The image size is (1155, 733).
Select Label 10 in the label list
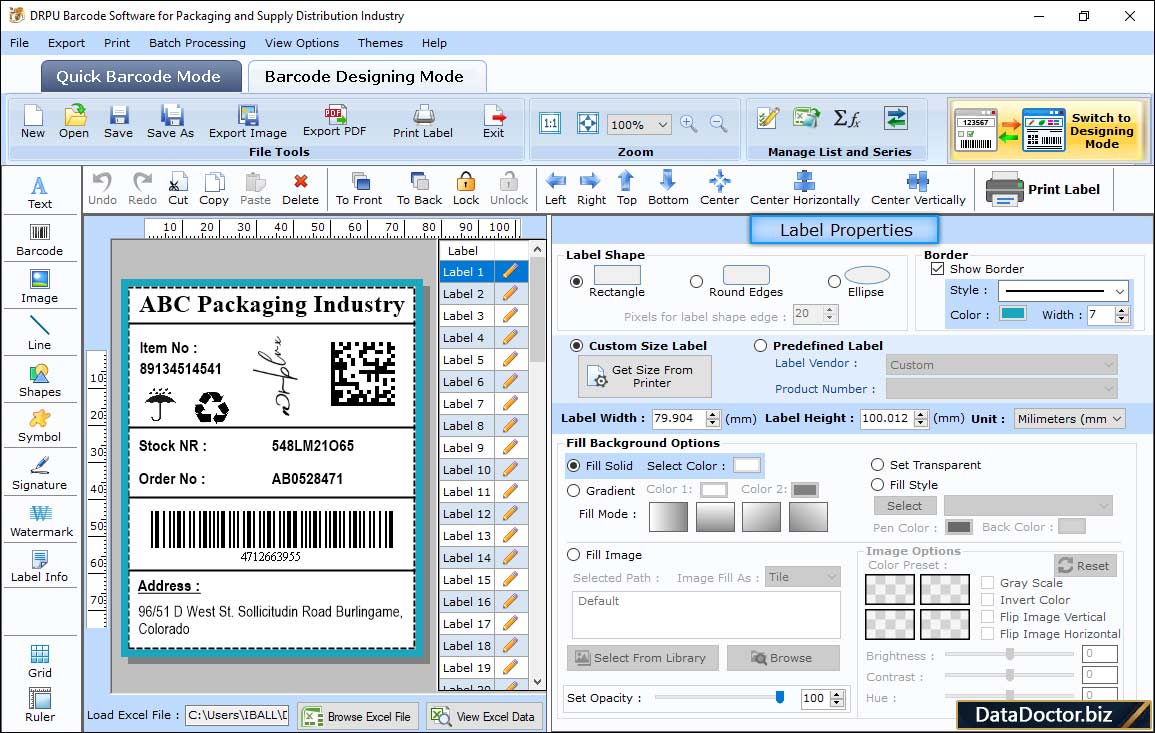[467, 470]
